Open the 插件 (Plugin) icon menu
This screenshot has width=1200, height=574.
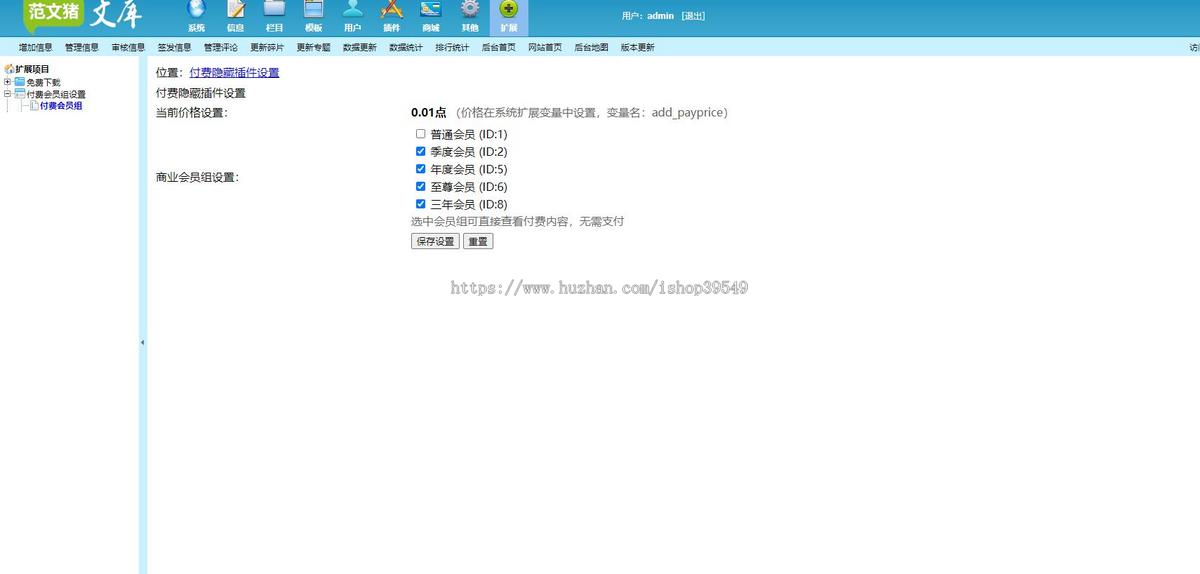click(392, 15)
